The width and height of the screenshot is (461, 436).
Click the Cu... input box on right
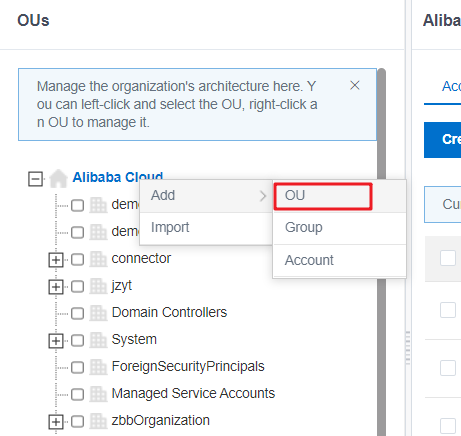[x=442, y=204]
